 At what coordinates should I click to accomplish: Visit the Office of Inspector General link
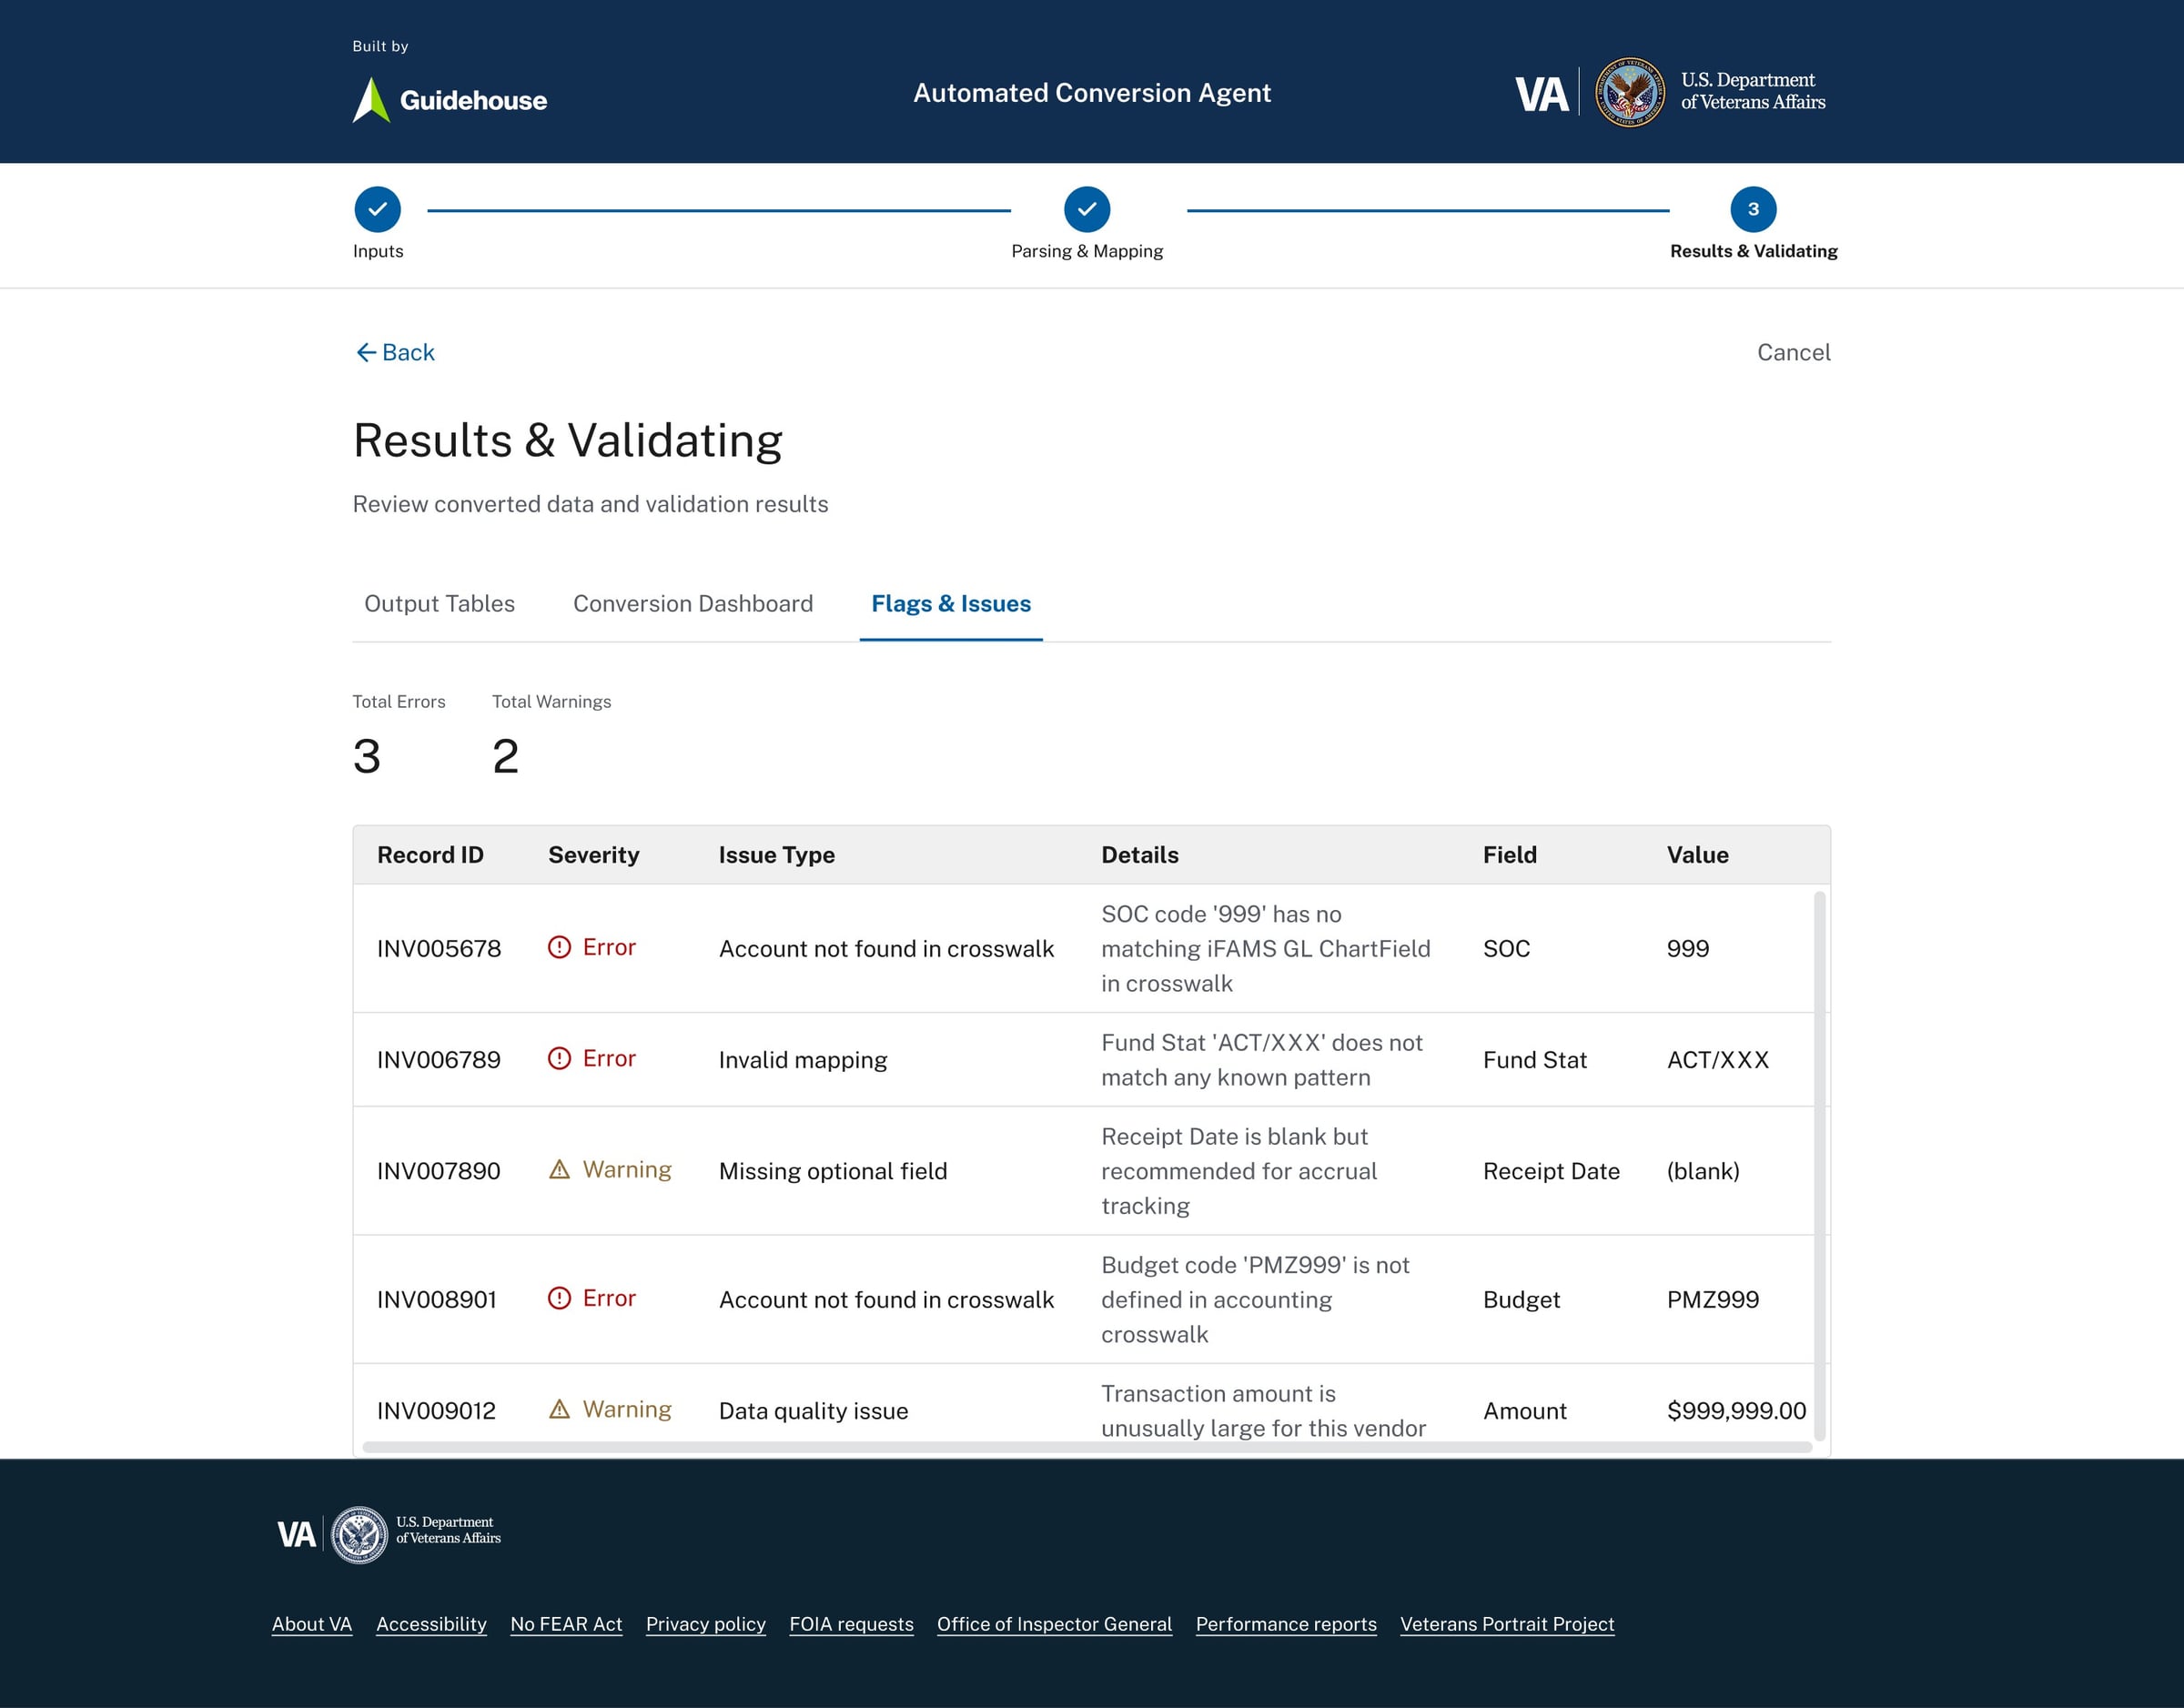point(1054,1624)
